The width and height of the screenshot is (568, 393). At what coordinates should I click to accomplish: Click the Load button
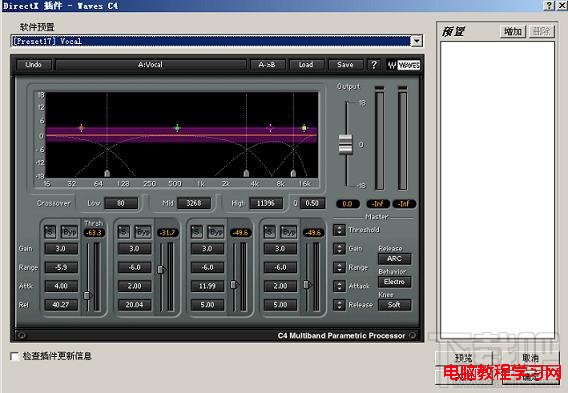point(306,65)
